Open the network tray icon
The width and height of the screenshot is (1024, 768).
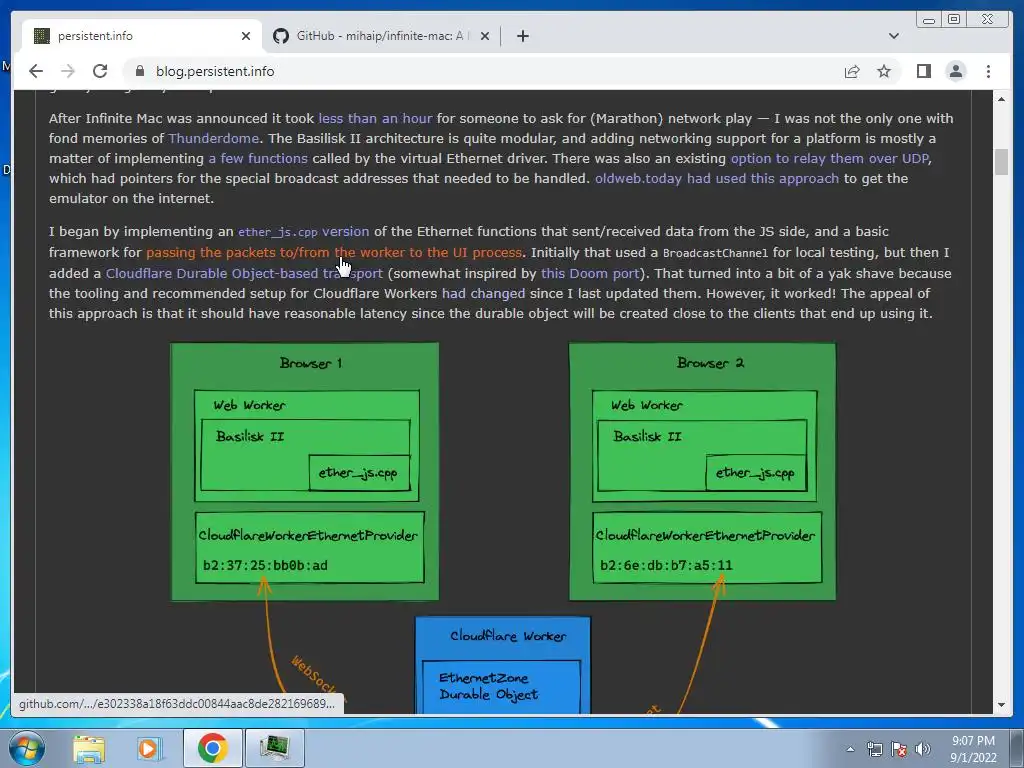click(x=874, y=749)
